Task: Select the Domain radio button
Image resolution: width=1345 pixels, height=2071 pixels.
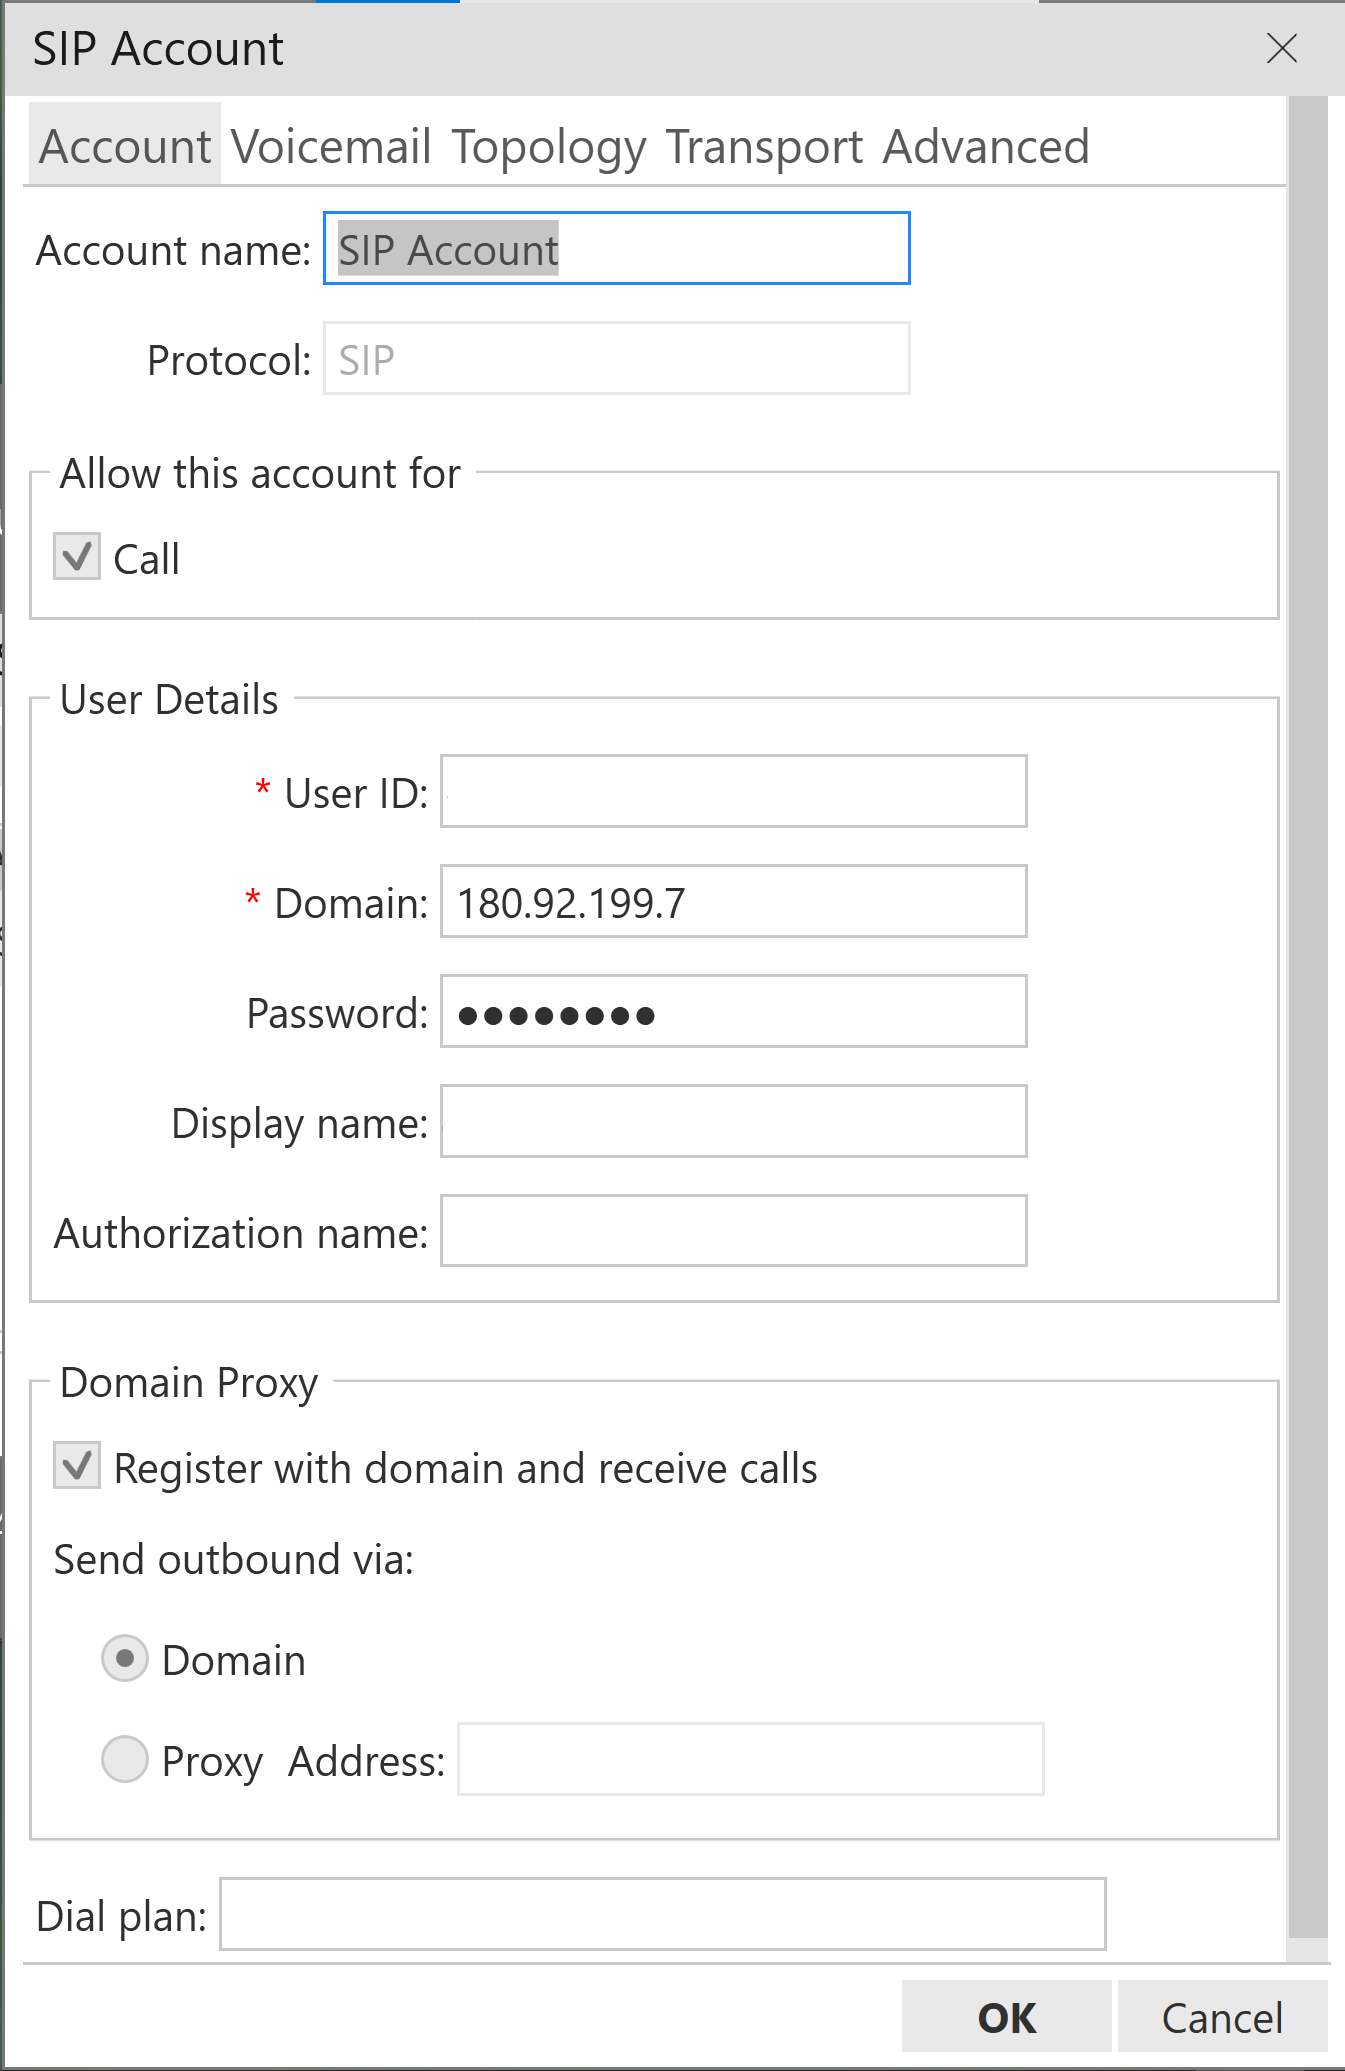Action: (125, 1659)
